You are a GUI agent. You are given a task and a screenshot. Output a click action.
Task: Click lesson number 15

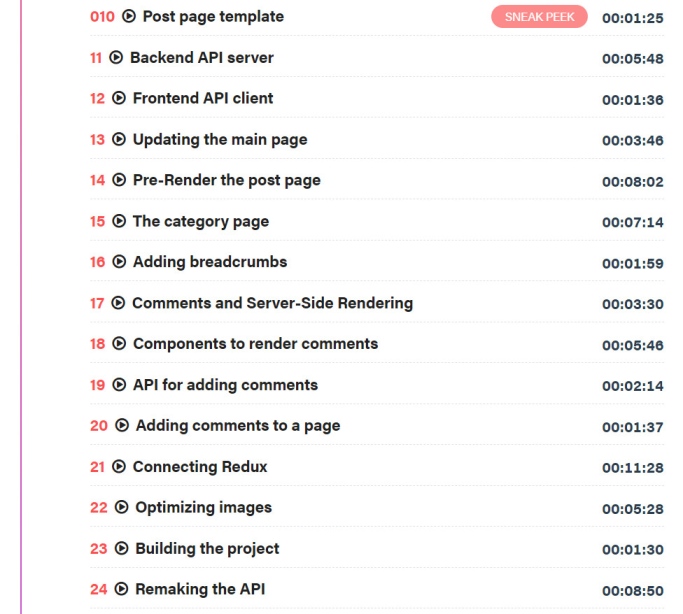98,222
